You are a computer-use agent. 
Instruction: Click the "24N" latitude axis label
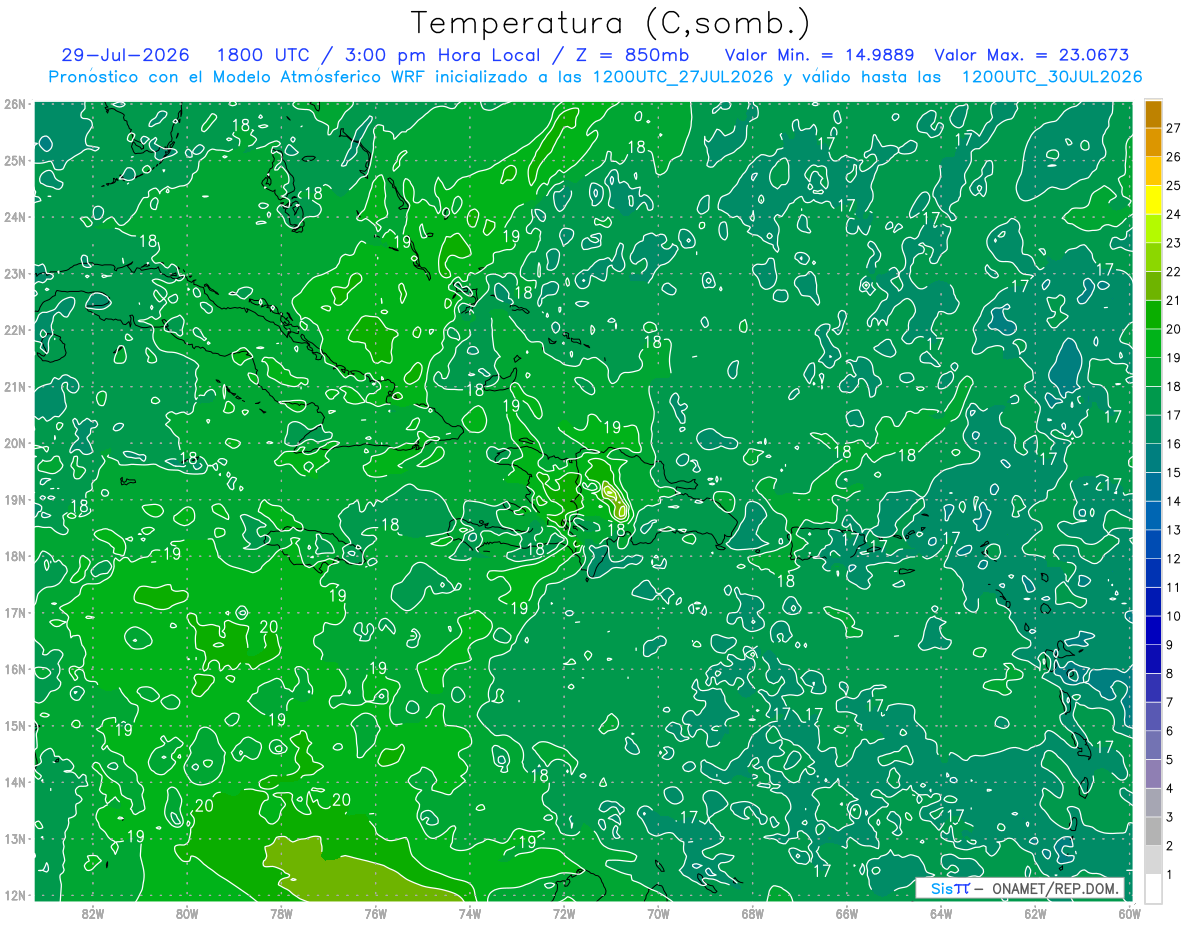(x=15, y=217)
